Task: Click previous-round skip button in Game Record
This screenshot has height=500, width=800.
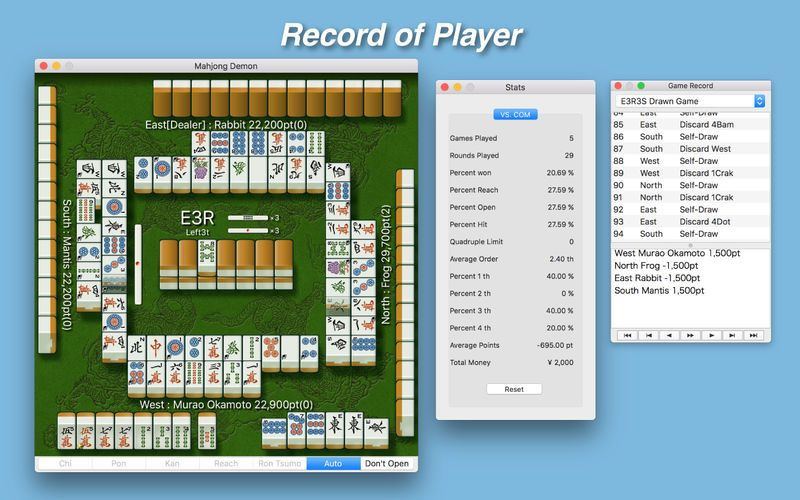Action: pos(648,335)
